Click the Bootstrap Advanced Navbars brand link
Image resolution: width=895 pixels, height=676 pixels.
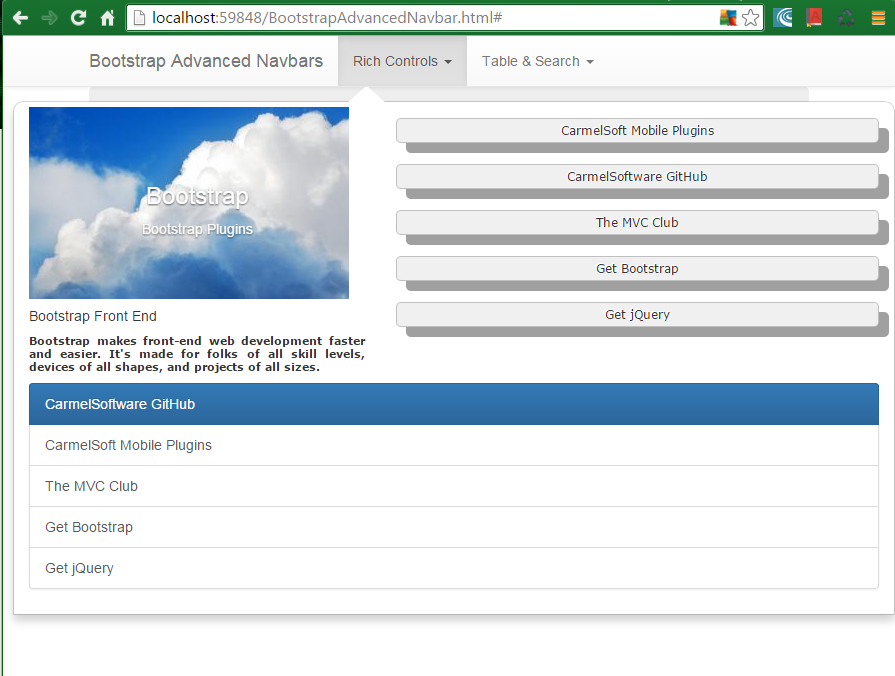click(206, 61)
